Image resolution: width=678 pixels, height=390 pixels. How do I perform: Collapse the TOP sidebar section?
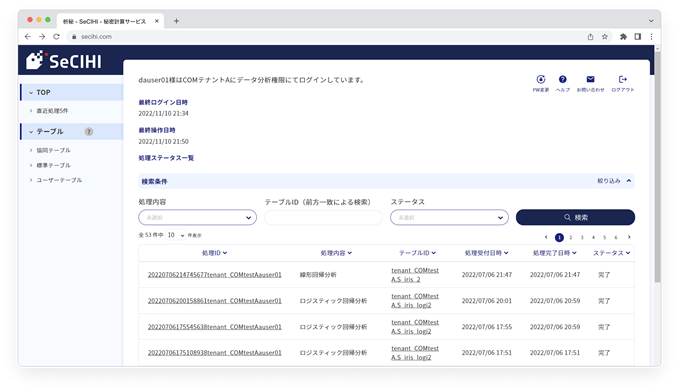click(x=72, y=93)
